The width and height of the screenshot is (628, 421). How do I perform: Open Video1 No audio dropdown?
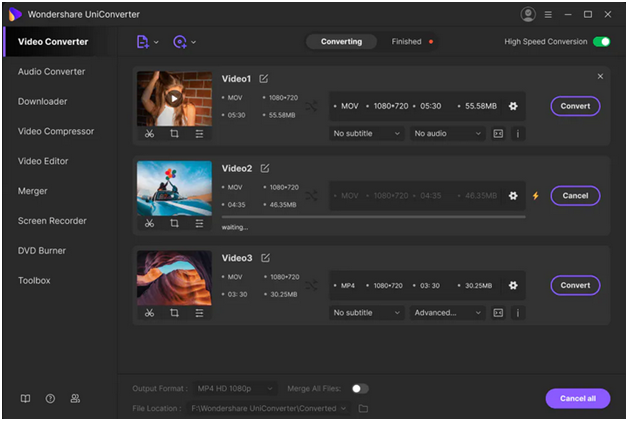[x=447, y=134]
